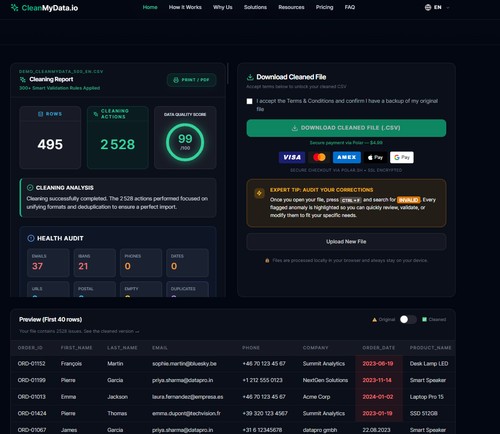
Task: Click the globe language icon
Action: [x=428, y=7]
